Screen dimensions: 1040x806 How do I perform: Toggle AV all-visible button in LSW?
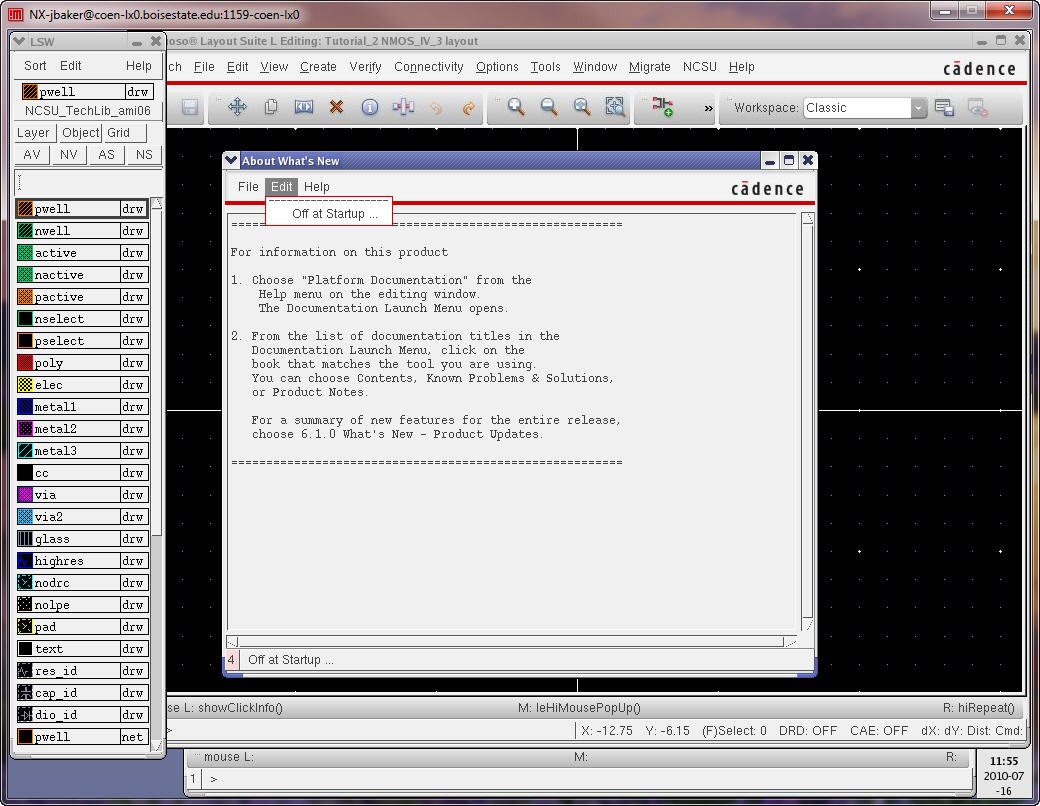[32, 155]
